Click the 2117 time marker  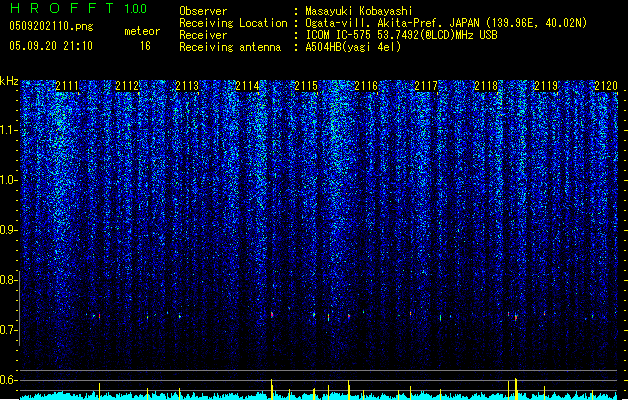[426, 86]
